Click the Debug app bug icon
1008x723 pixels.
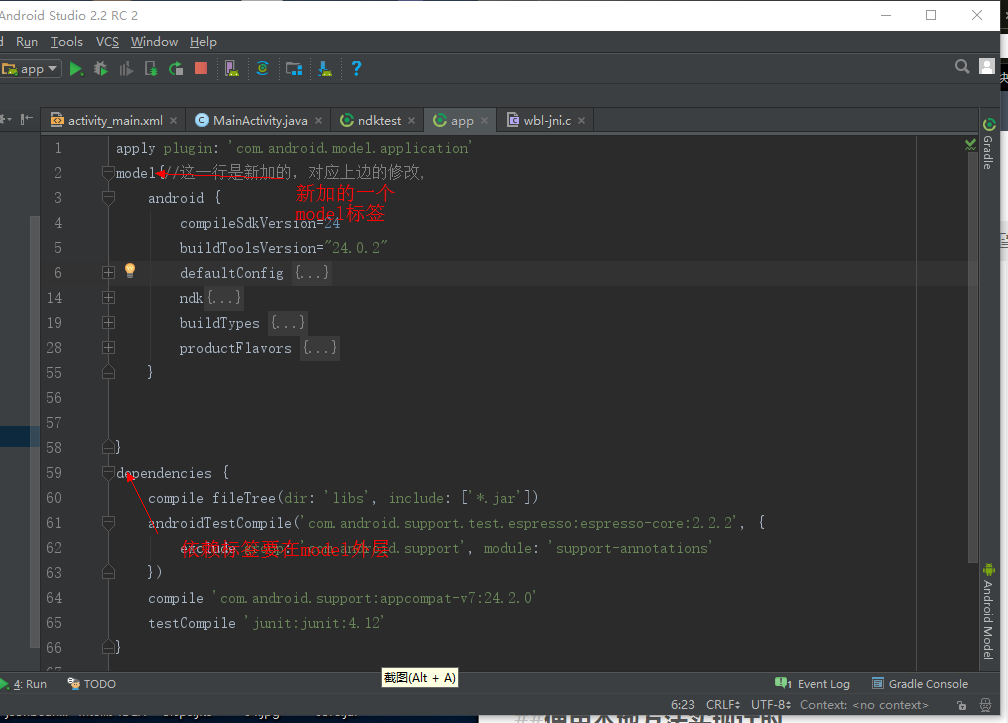click(101, 69)
